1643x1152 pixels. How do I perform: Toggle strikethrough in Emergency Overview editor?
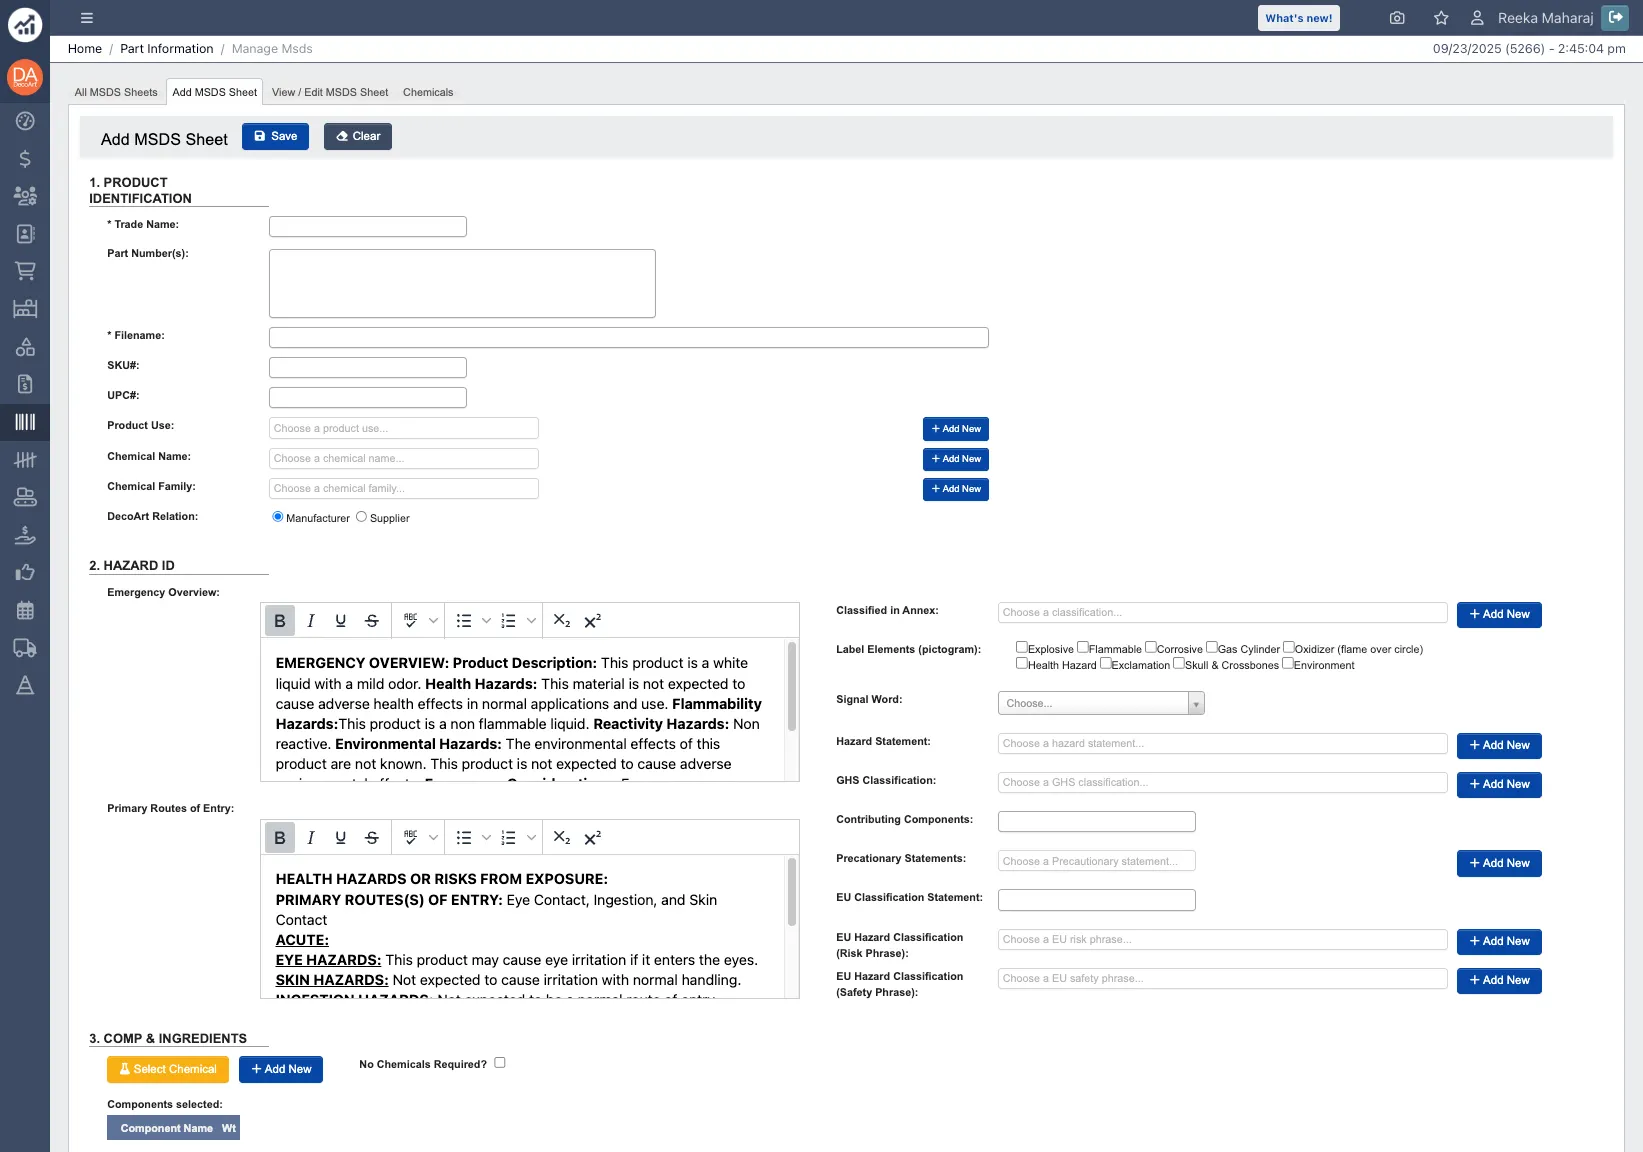point(372,621)
